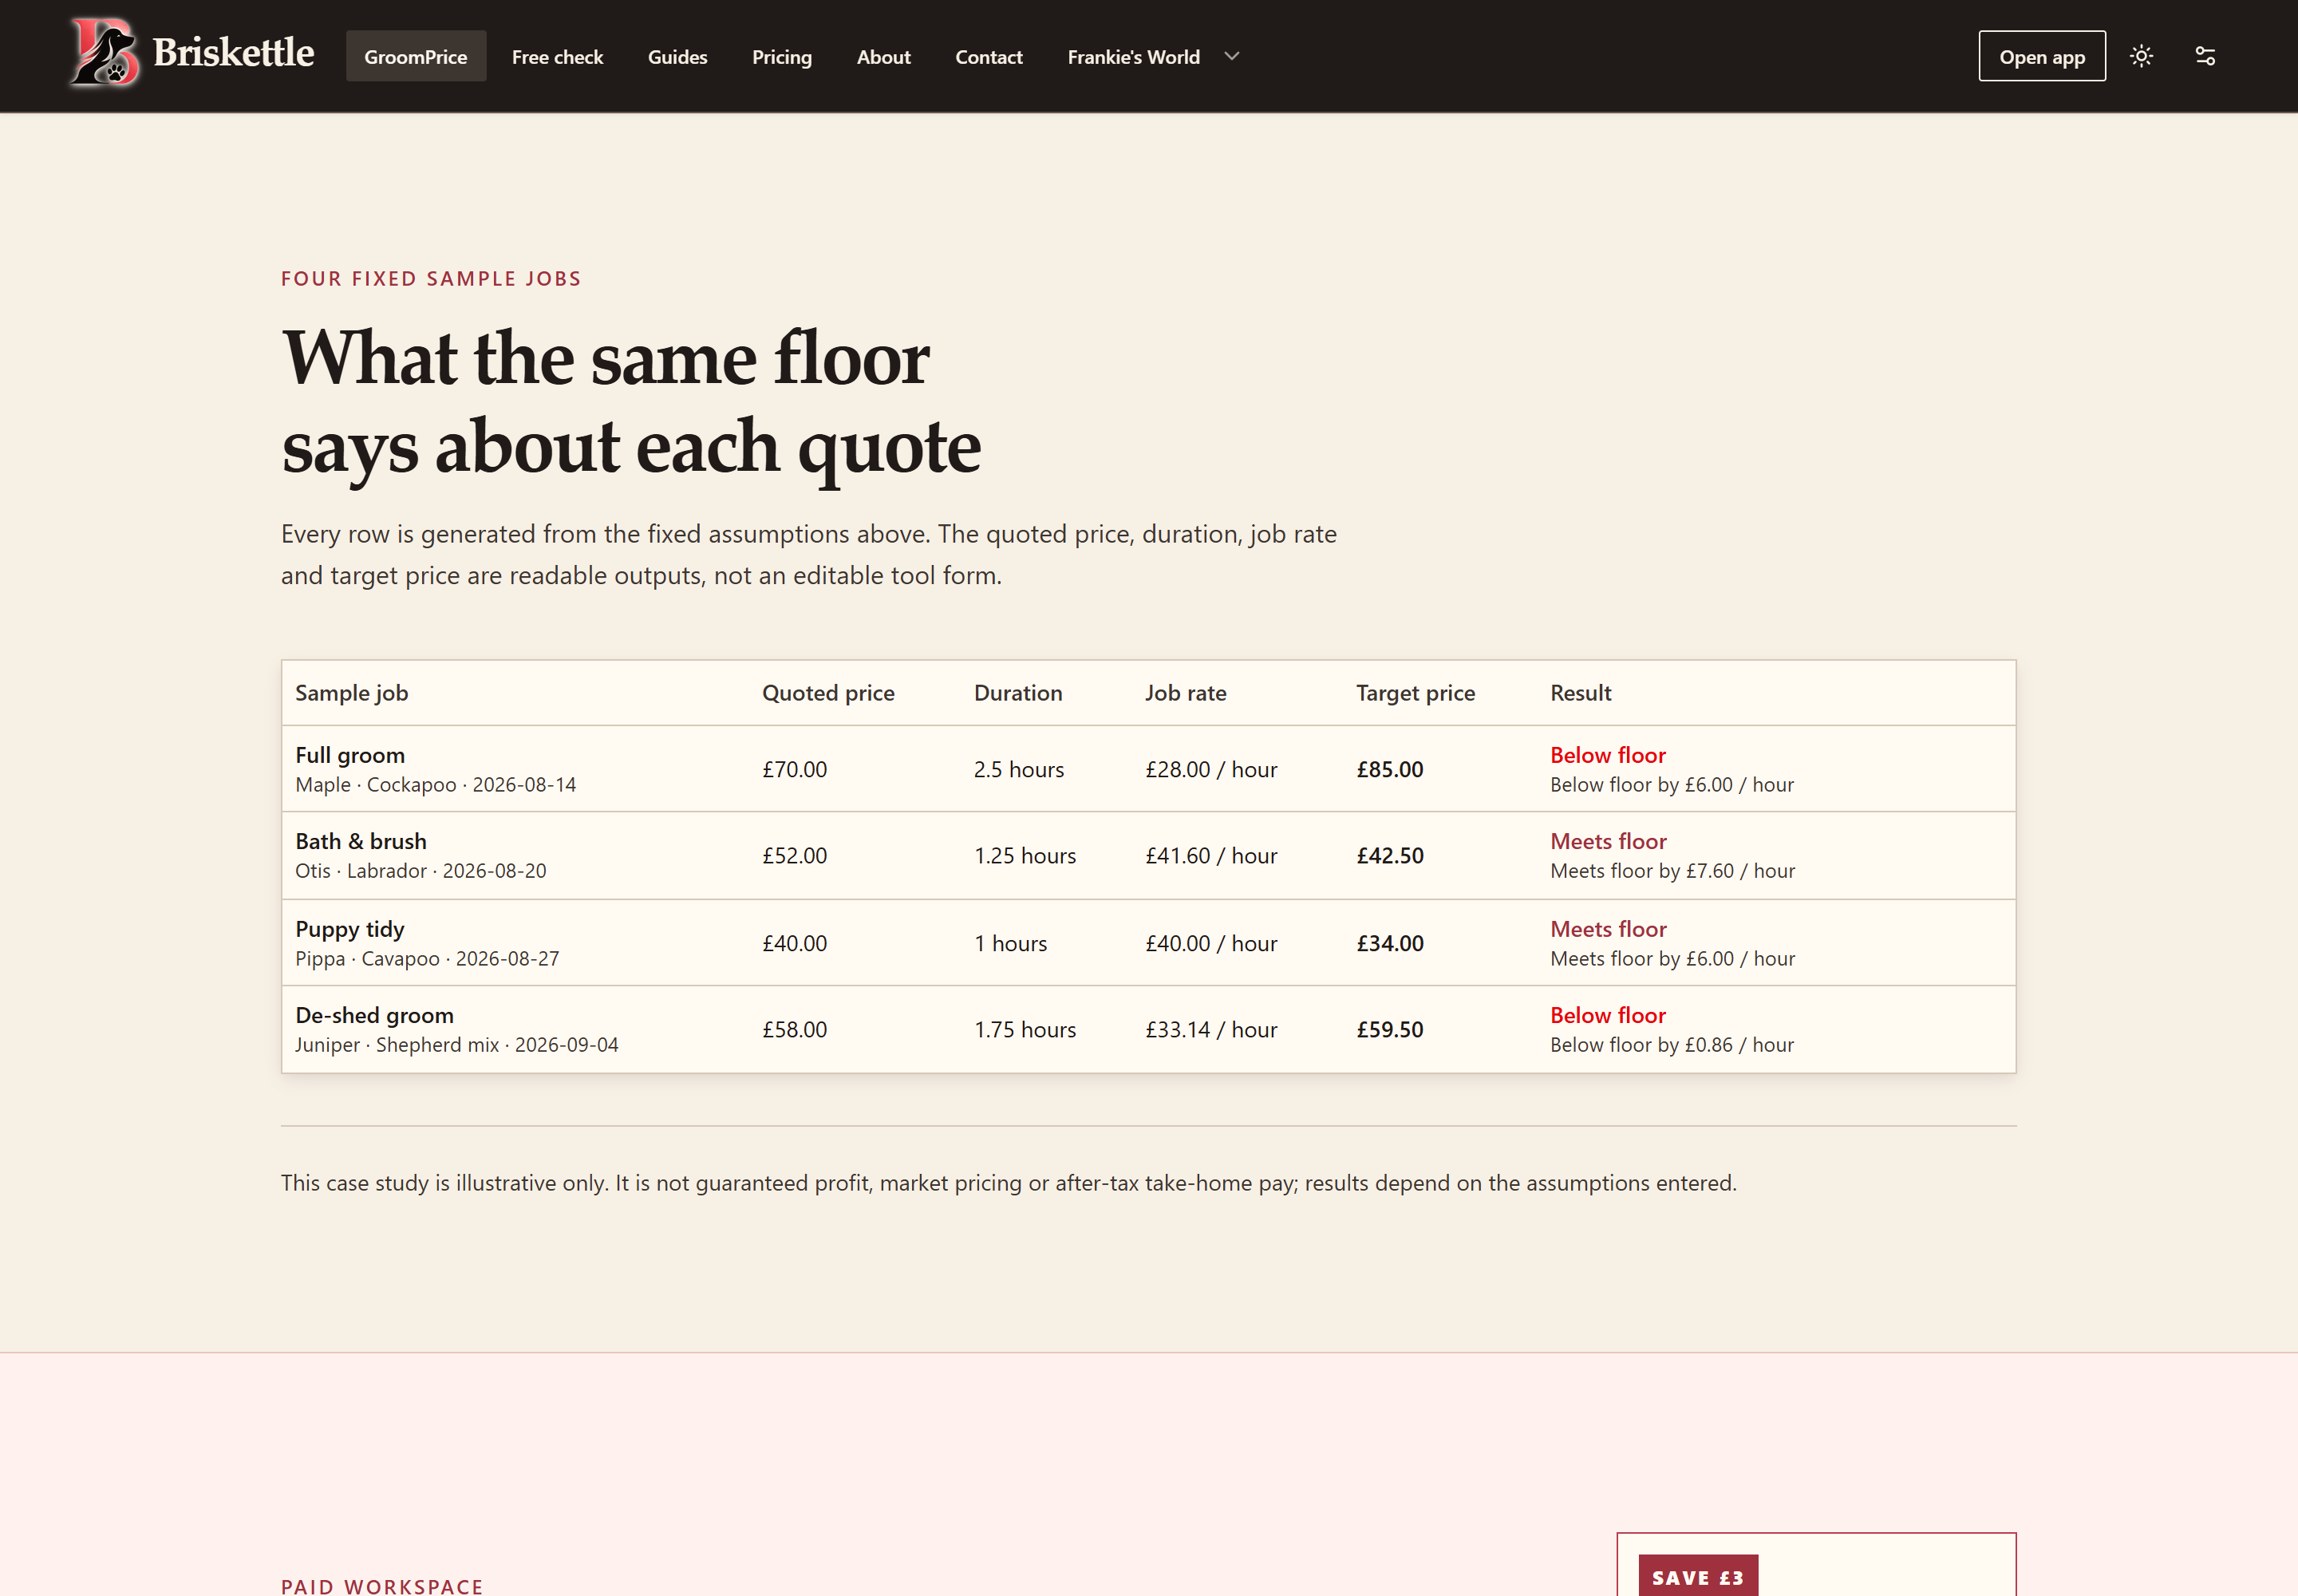The image size is (2298, 1596).
Task: Click 'Maple · Cockapoo · 2026-08-14' detail
Action: pos(436,785)
